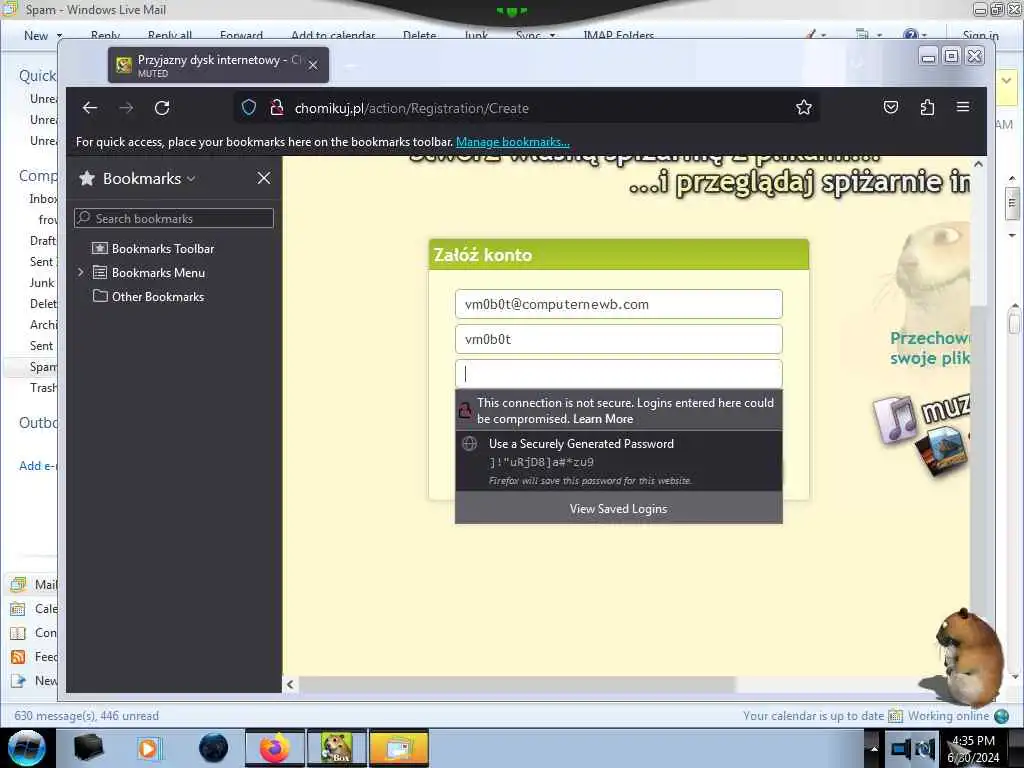Click the username field vm0b0t

618,340
